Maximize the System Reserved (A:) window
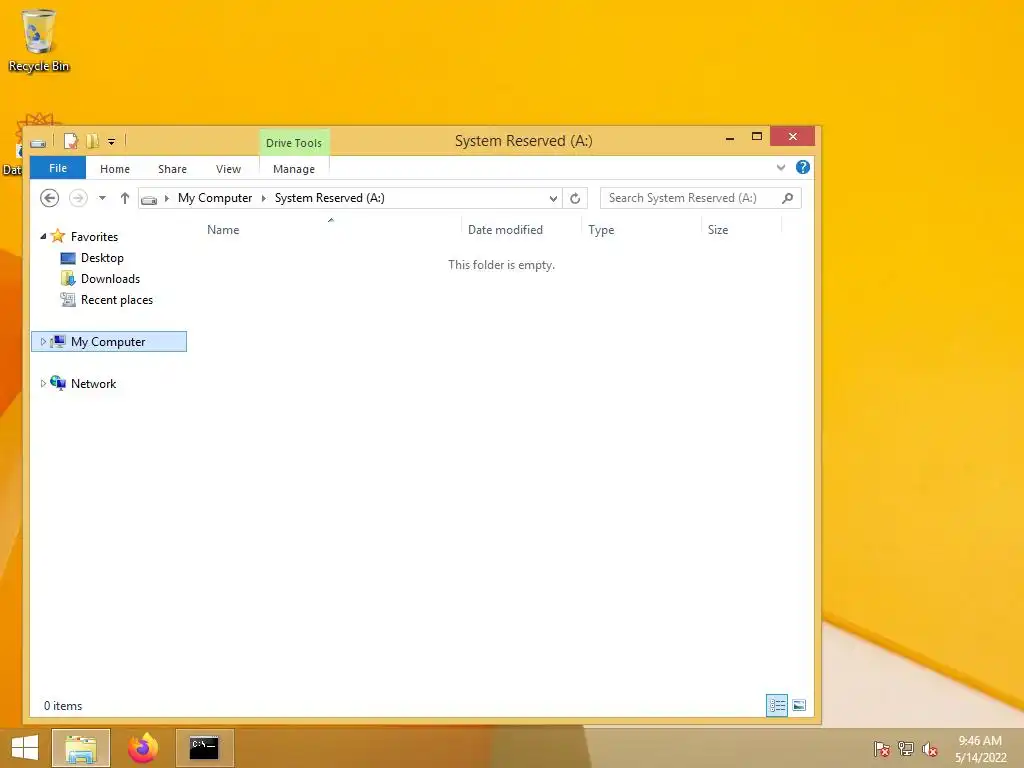 pyautogui.click(x=757, y=136)
